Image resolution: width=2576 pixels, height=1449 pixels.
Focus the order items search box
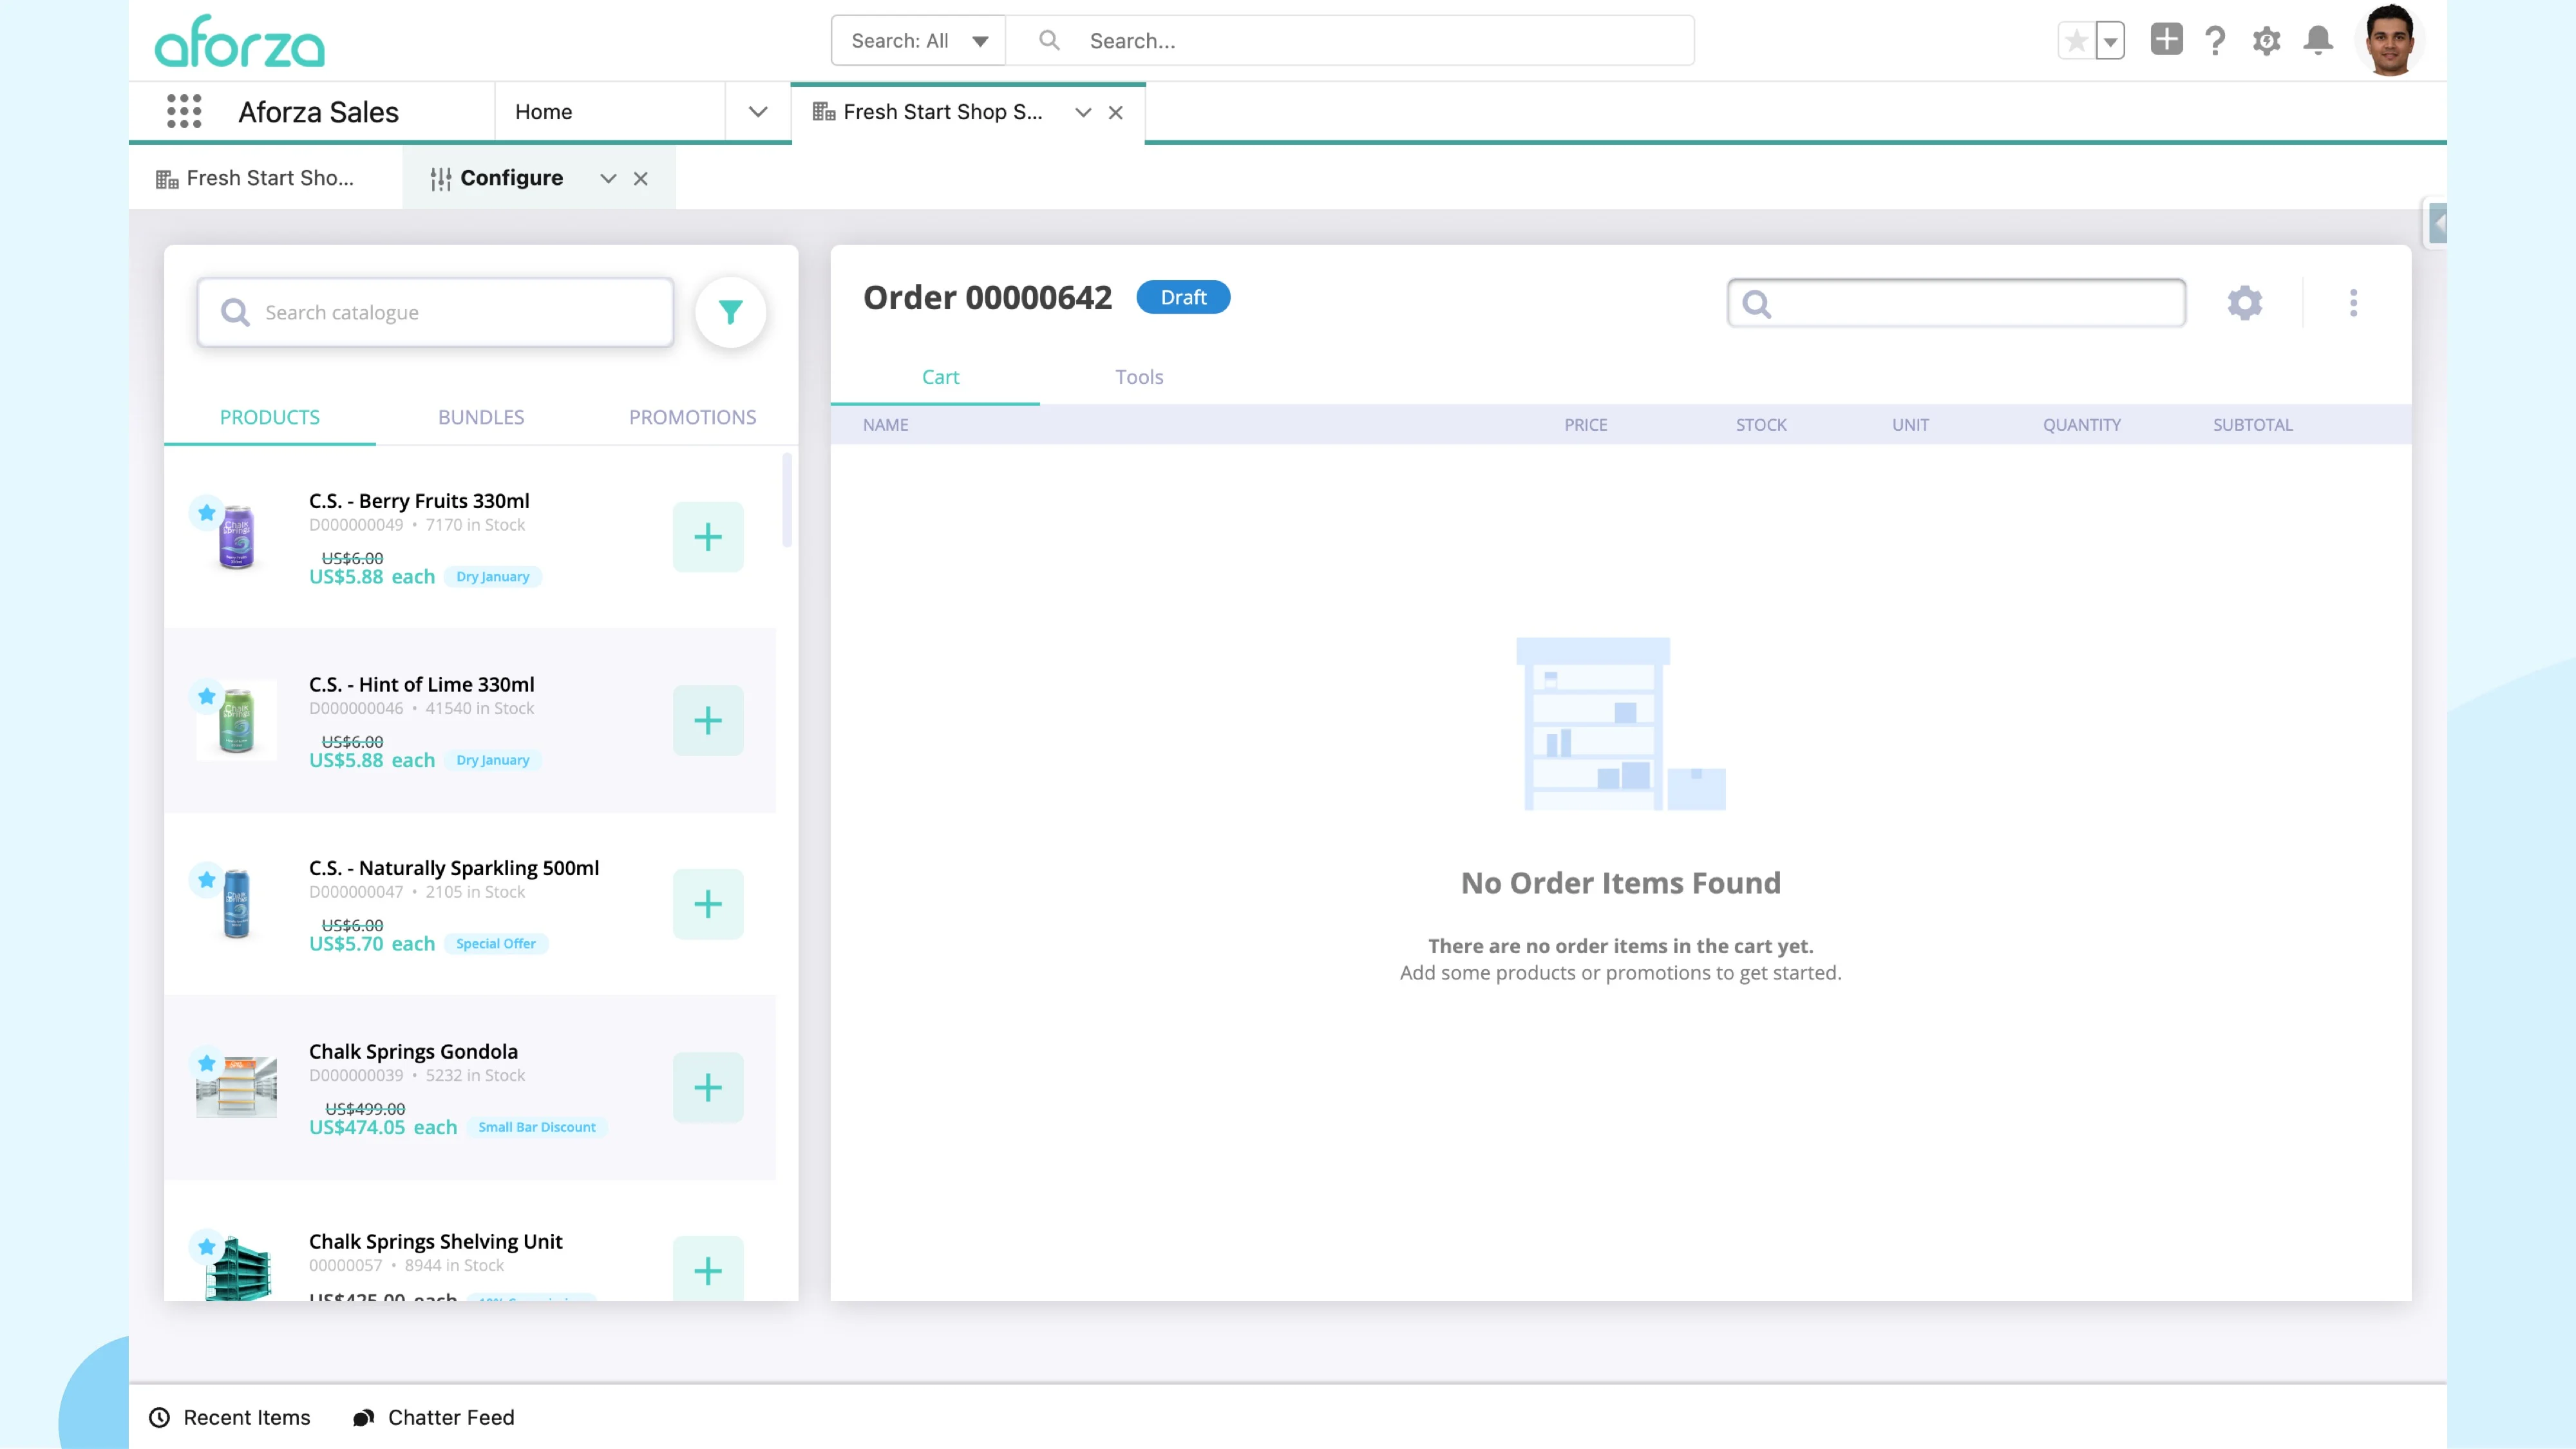click(x=1956, y=303)
